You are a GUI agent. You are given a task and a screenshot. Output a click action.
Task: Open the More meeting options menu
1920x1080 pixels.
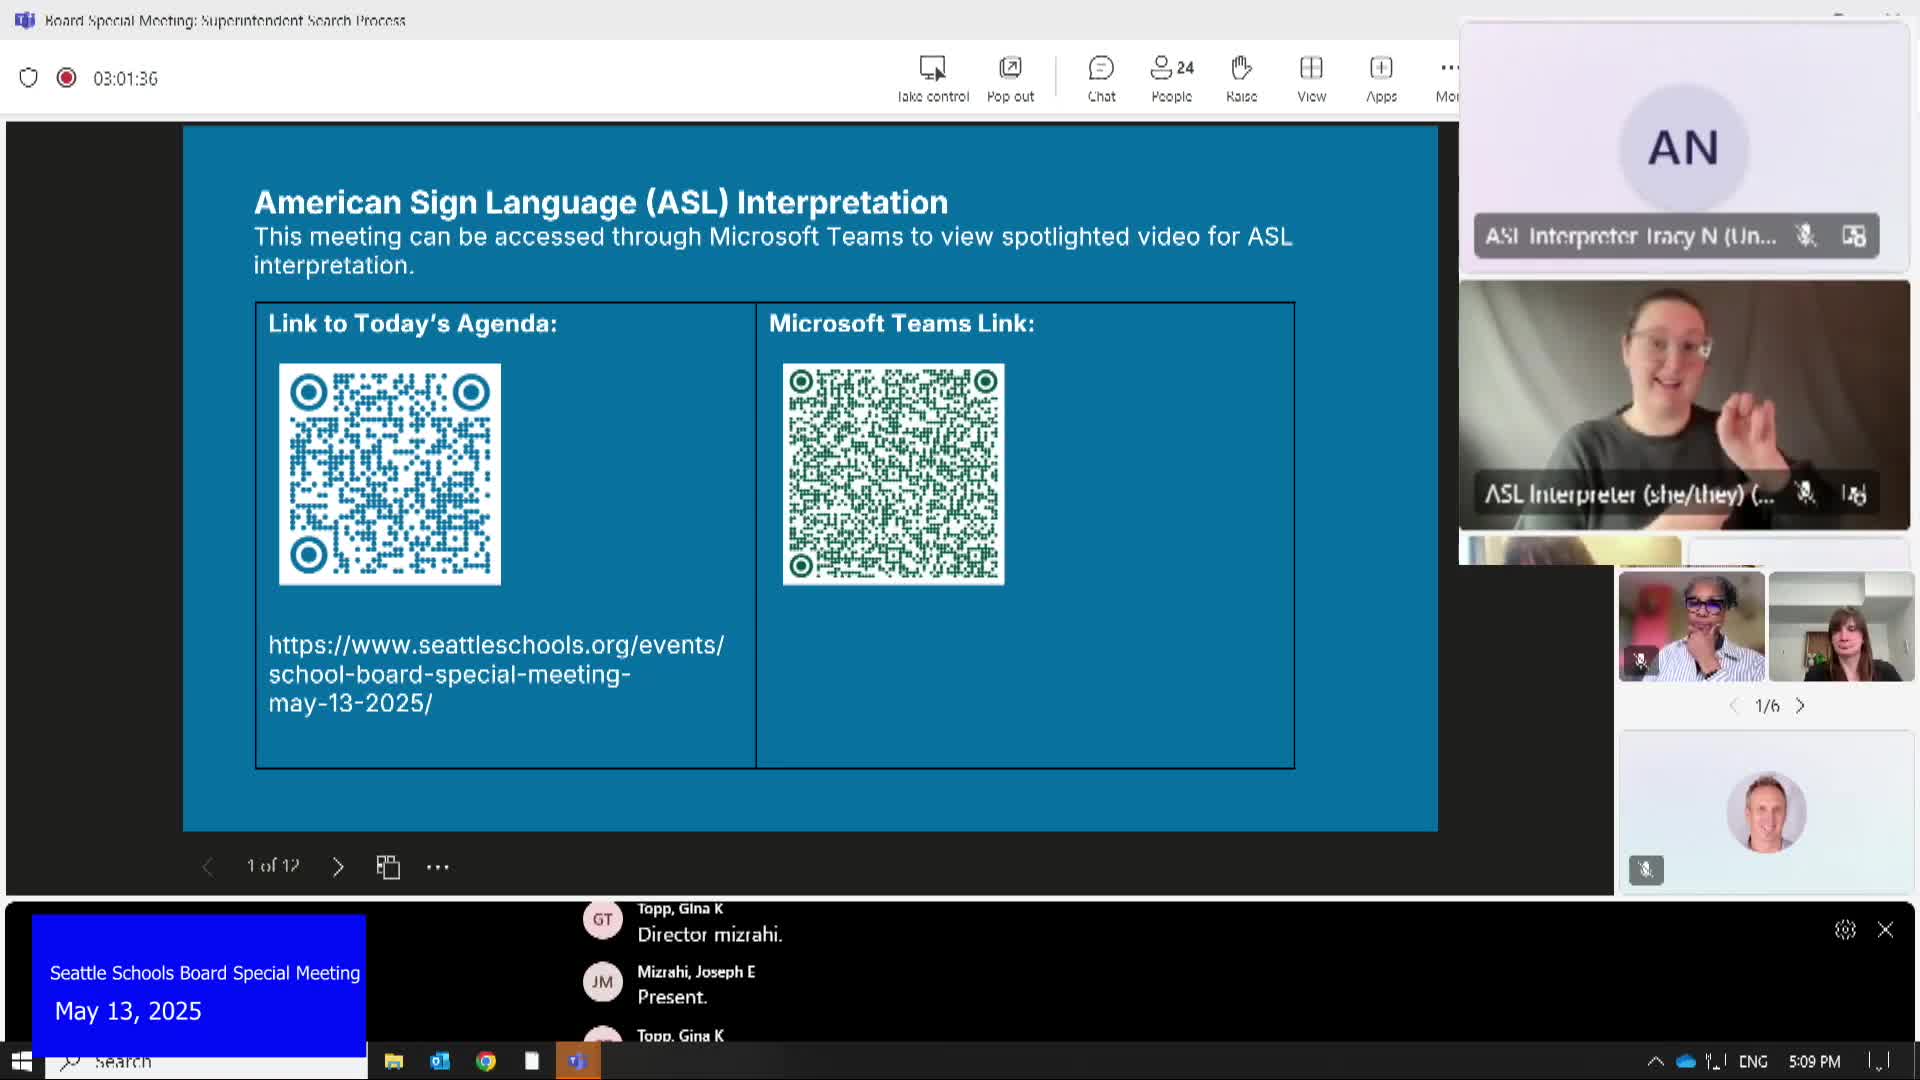pyautogui.click(x=1448, y=78)
